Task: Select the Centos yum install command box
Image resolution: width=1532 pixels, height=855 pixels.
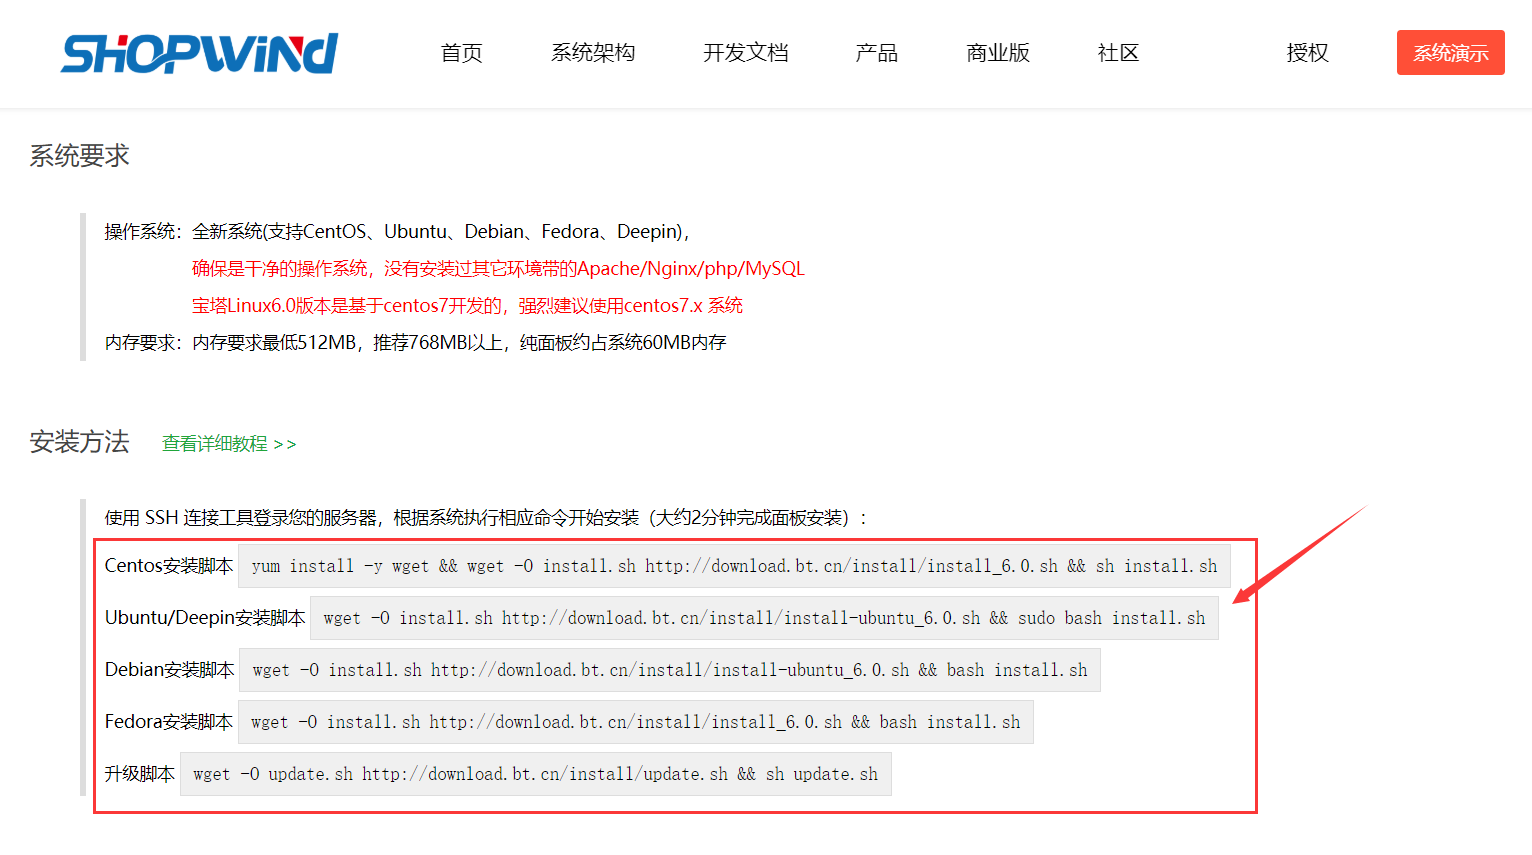Action: (x=734, y=566)
